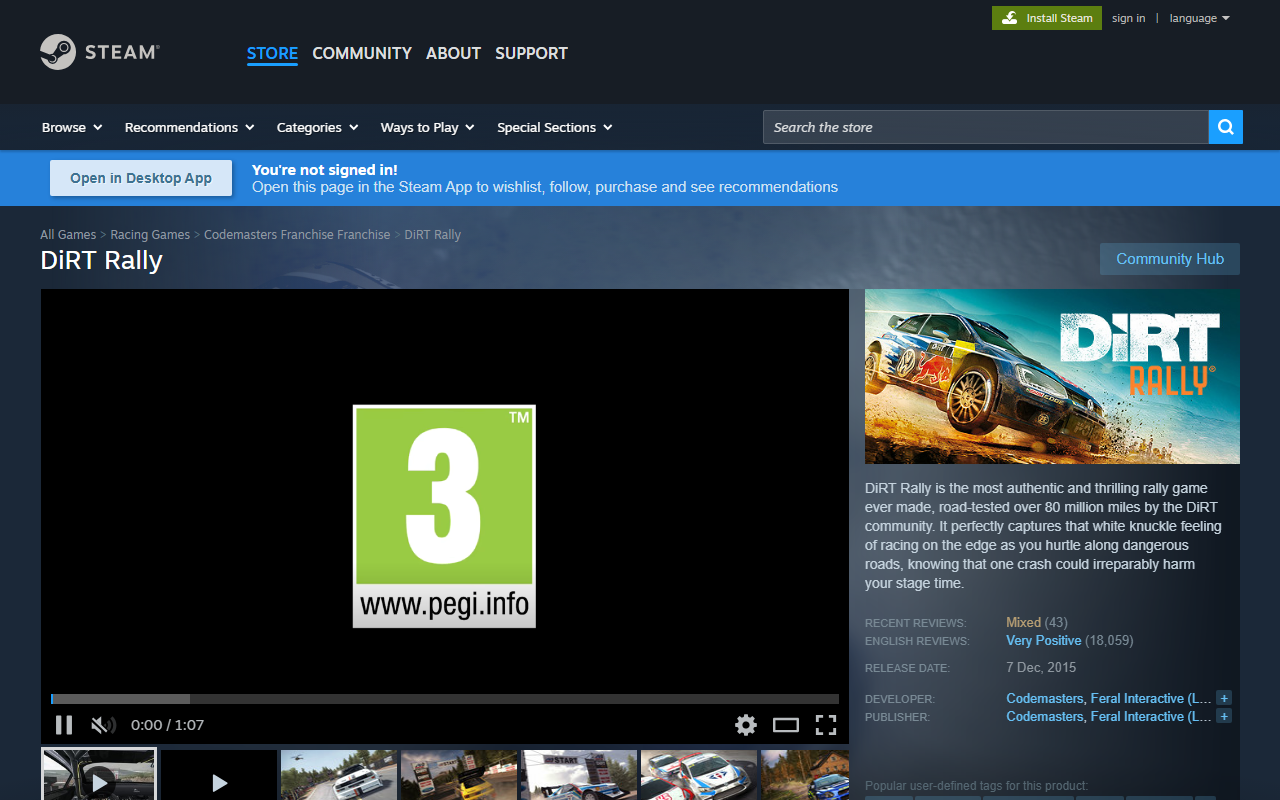Open Mixed recent reviews link
The image size is (1280, 800).
pyautogui.click(x=1023, y=622)
